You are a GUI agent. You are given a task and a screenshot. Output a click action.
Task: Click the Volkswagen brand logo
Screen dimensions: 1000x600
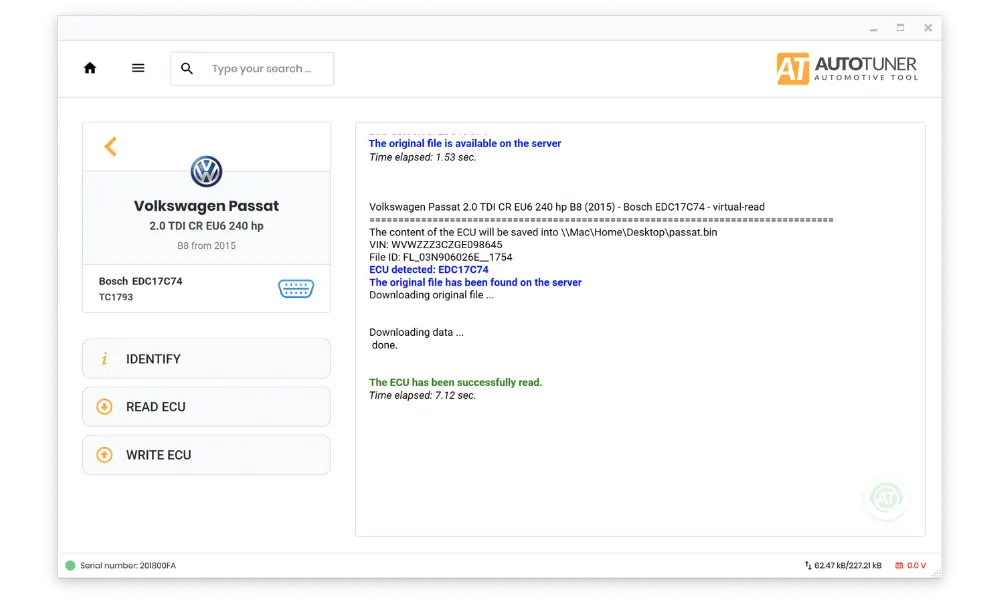[206, 171]
